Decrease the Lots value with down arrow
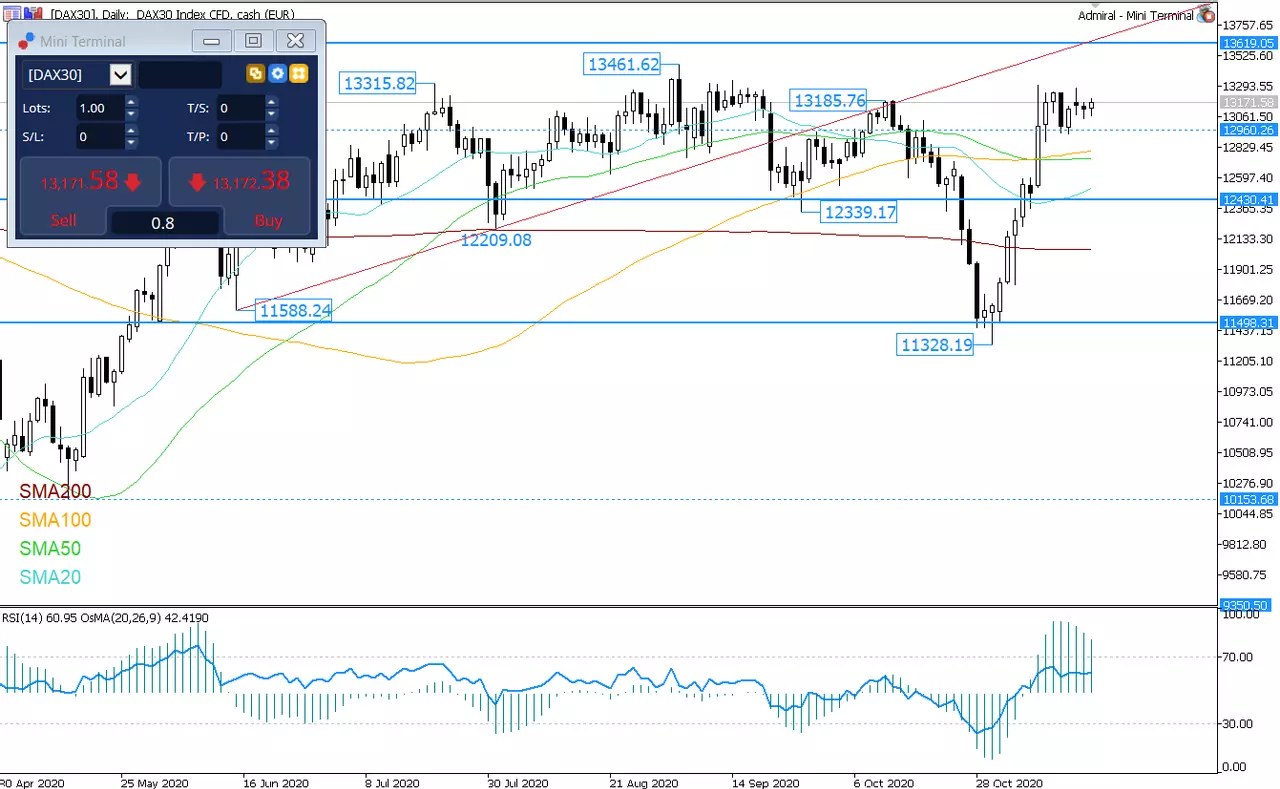The width and height of the screenshot is (1280, 789). point(131,114)
